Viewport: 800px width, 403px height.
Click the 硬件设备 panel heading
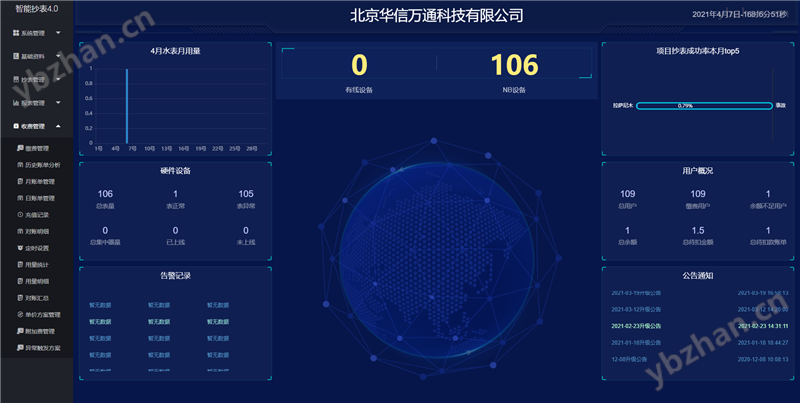tap(176, 171)
